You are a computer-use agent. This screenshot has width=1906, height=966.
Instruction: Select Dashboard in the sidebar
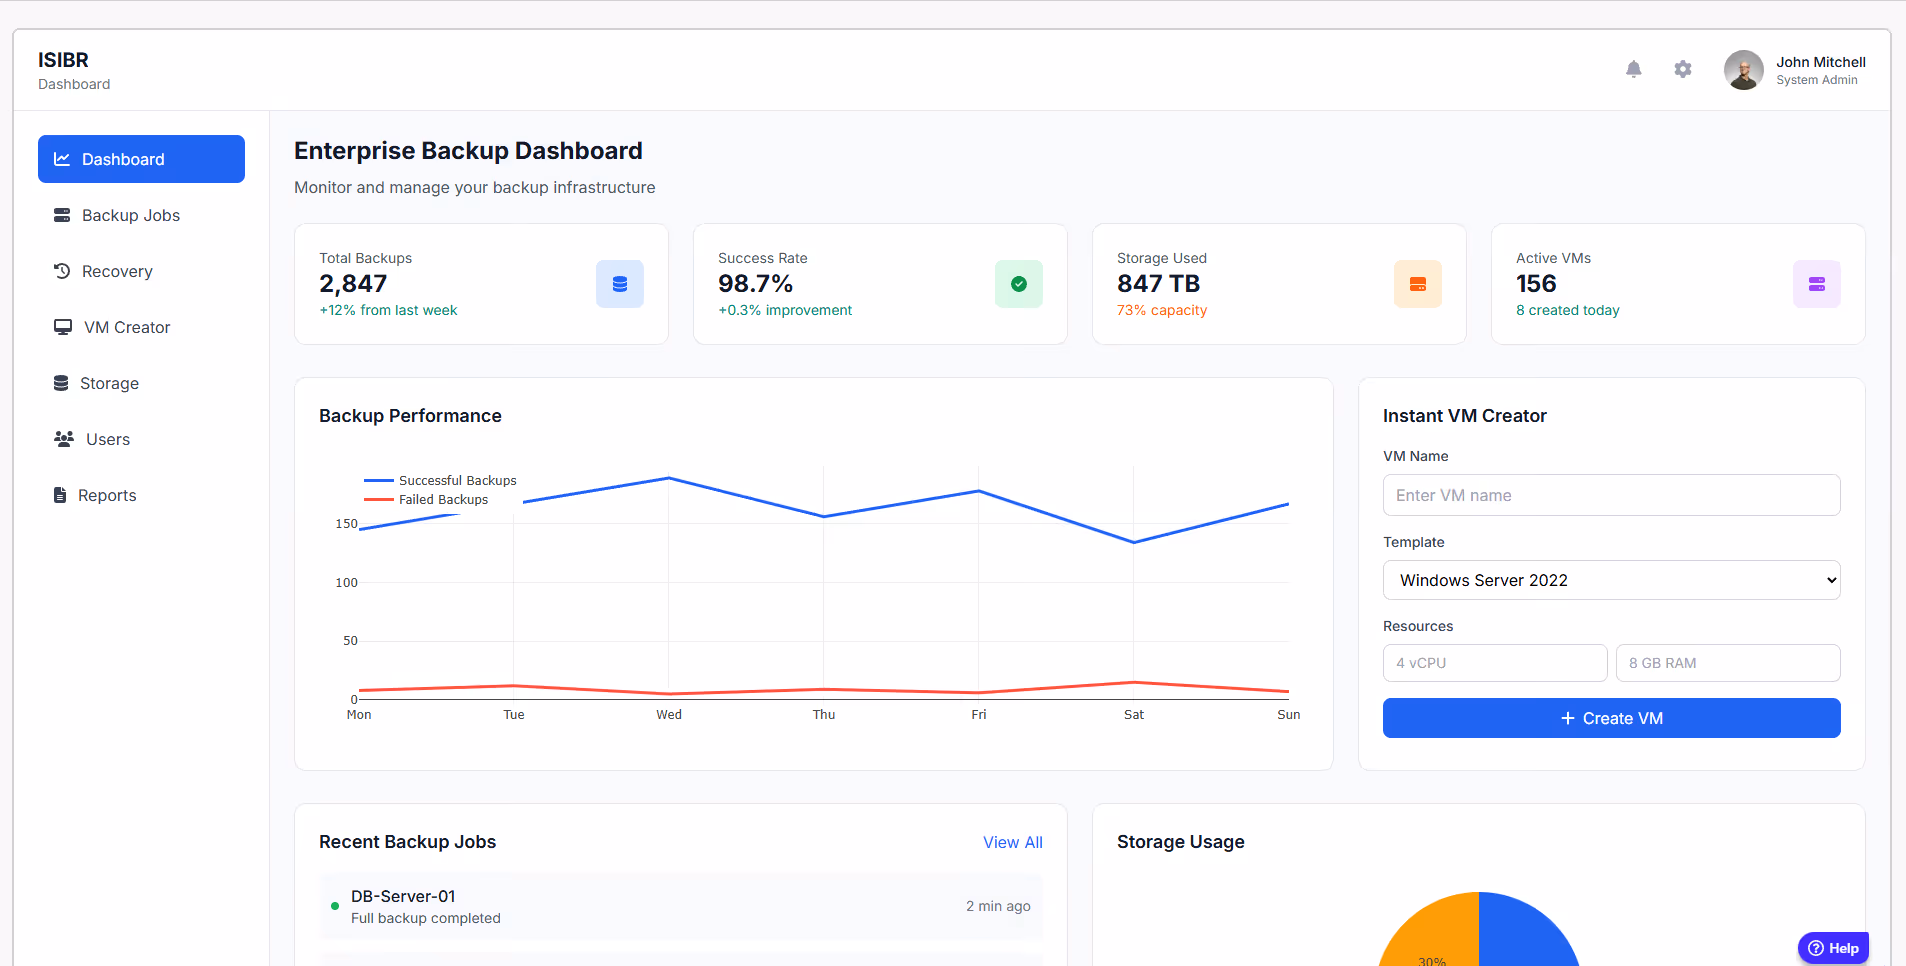(x=141, y=159)
